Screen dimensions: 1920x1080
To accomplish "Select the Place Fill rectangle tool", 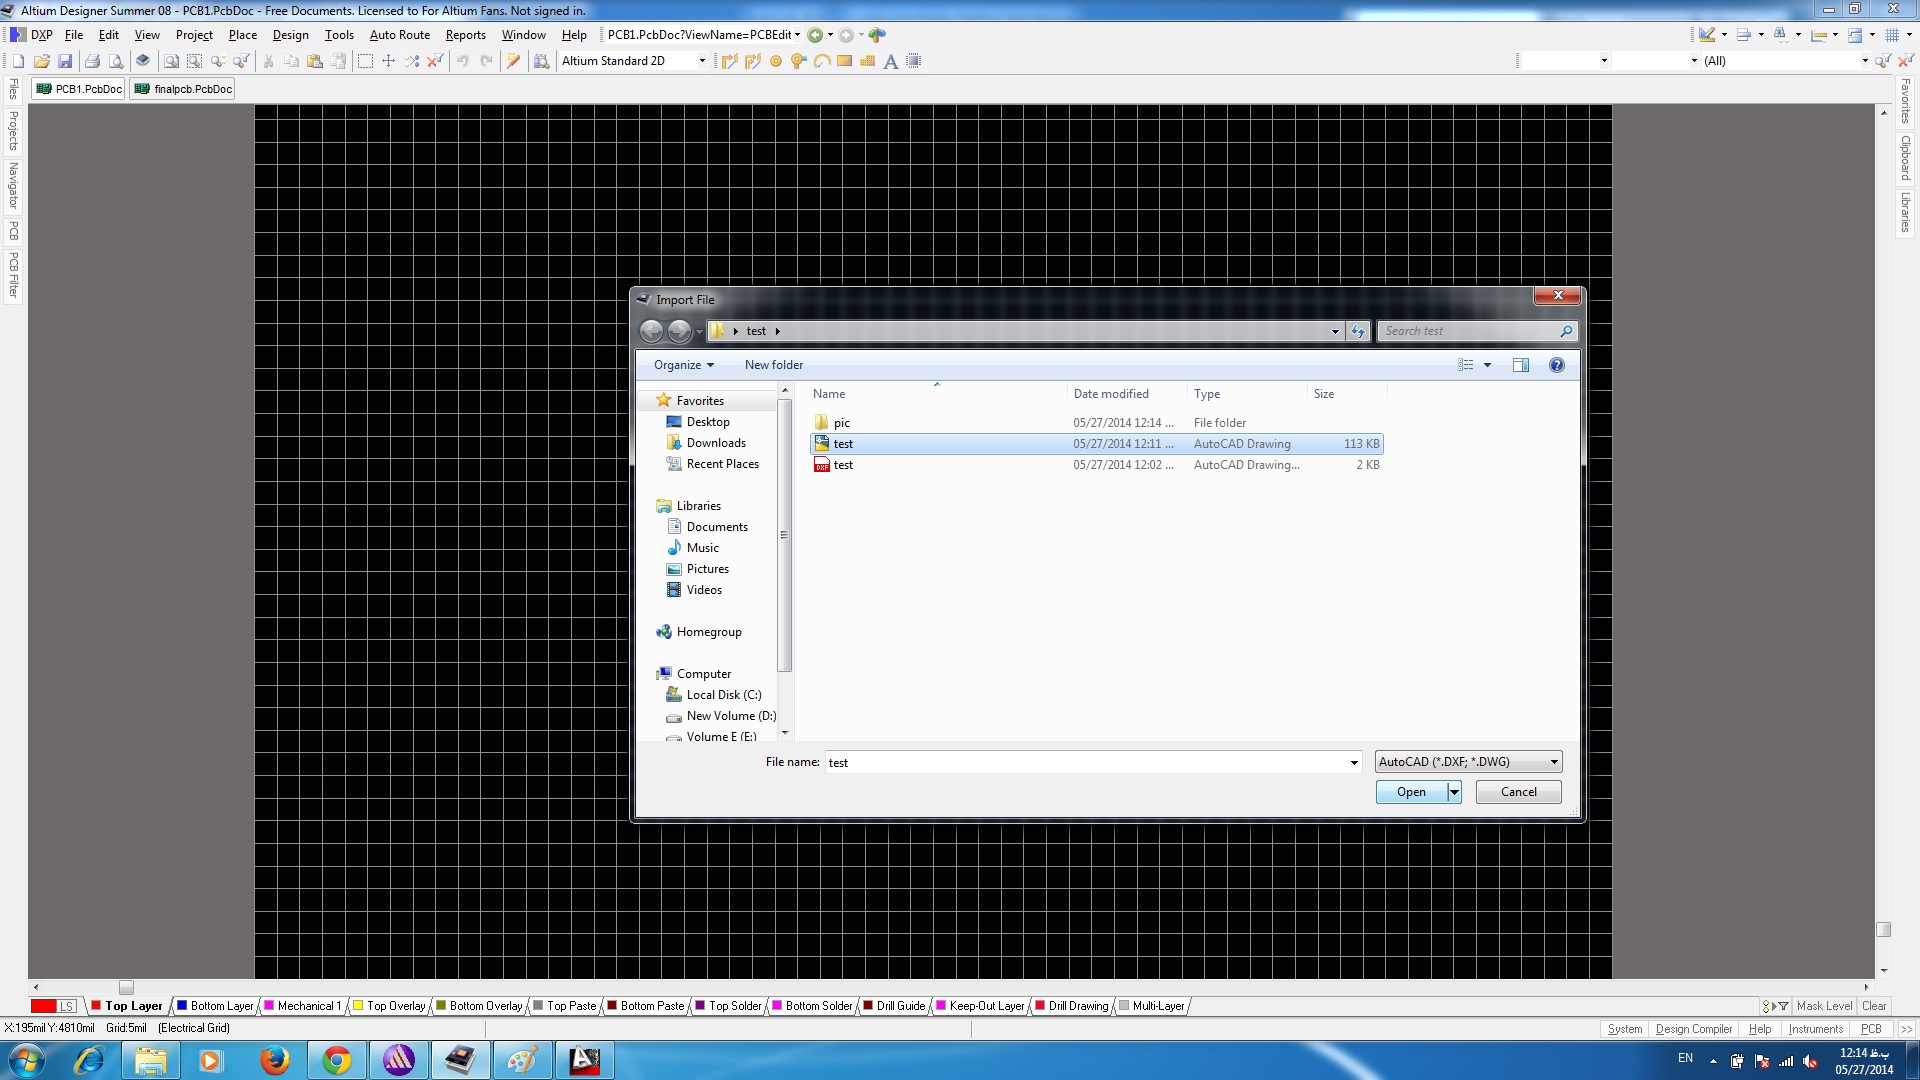I will pos(844,61).
